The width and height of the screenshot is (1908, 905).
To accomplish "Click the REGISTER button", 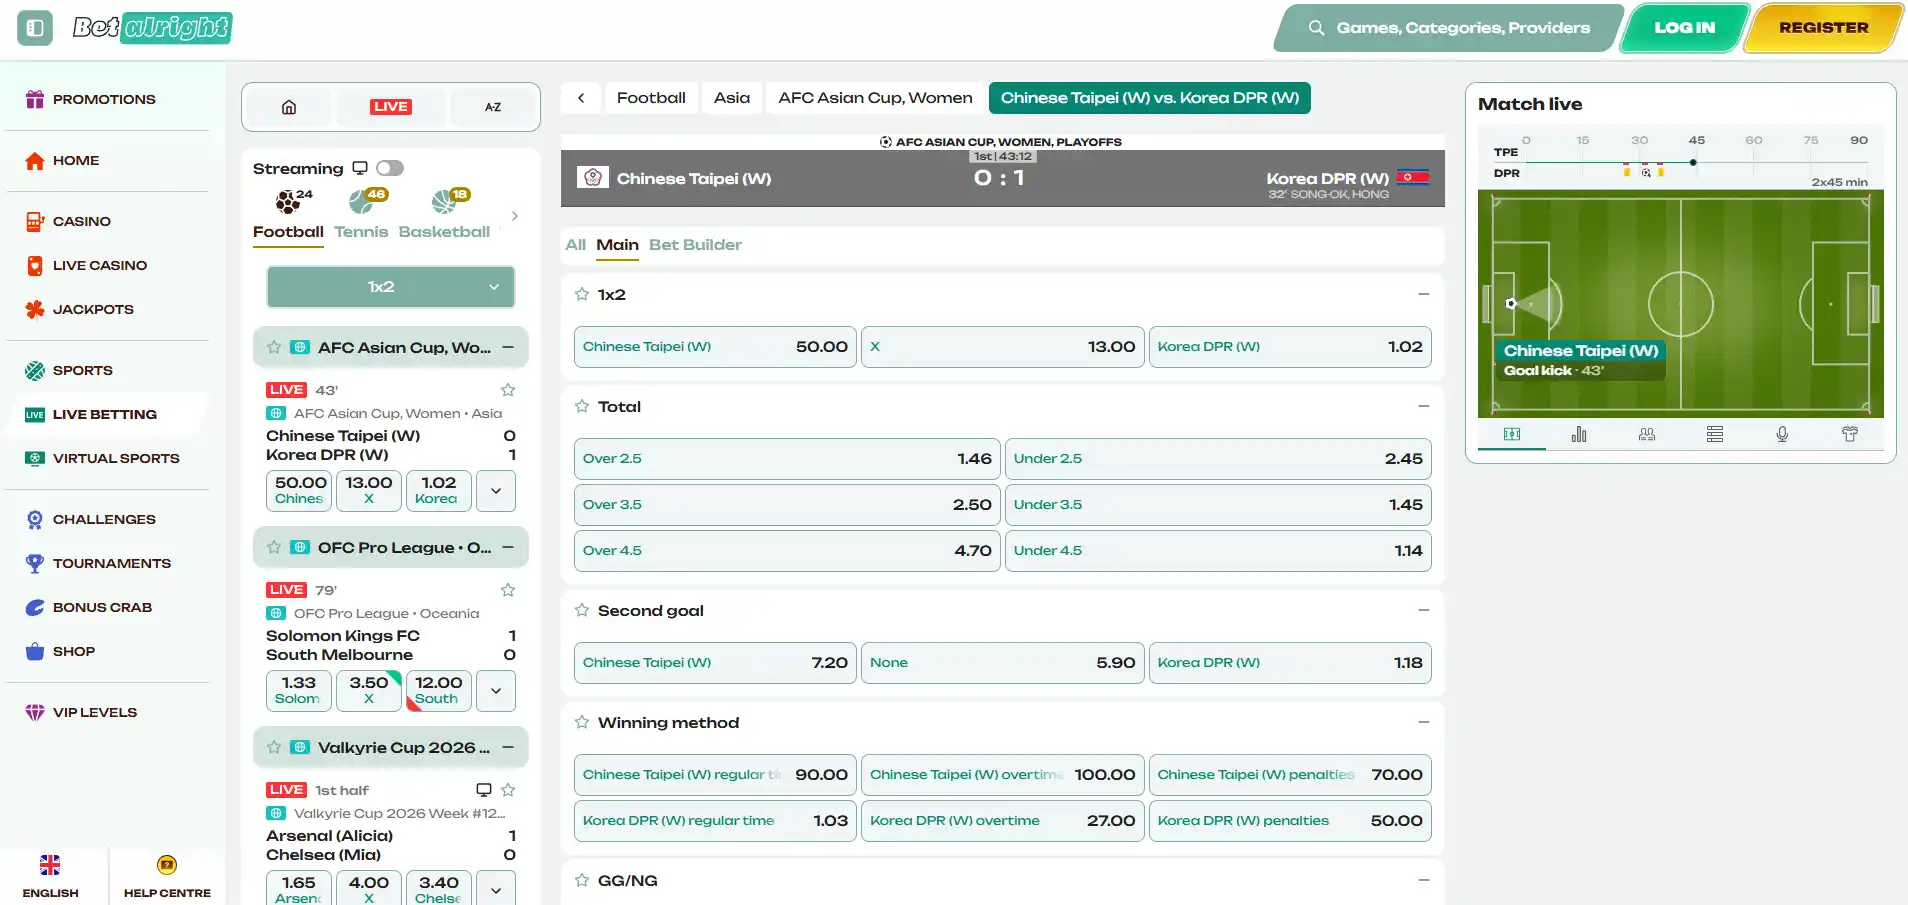I will (x=1823, y=28).
